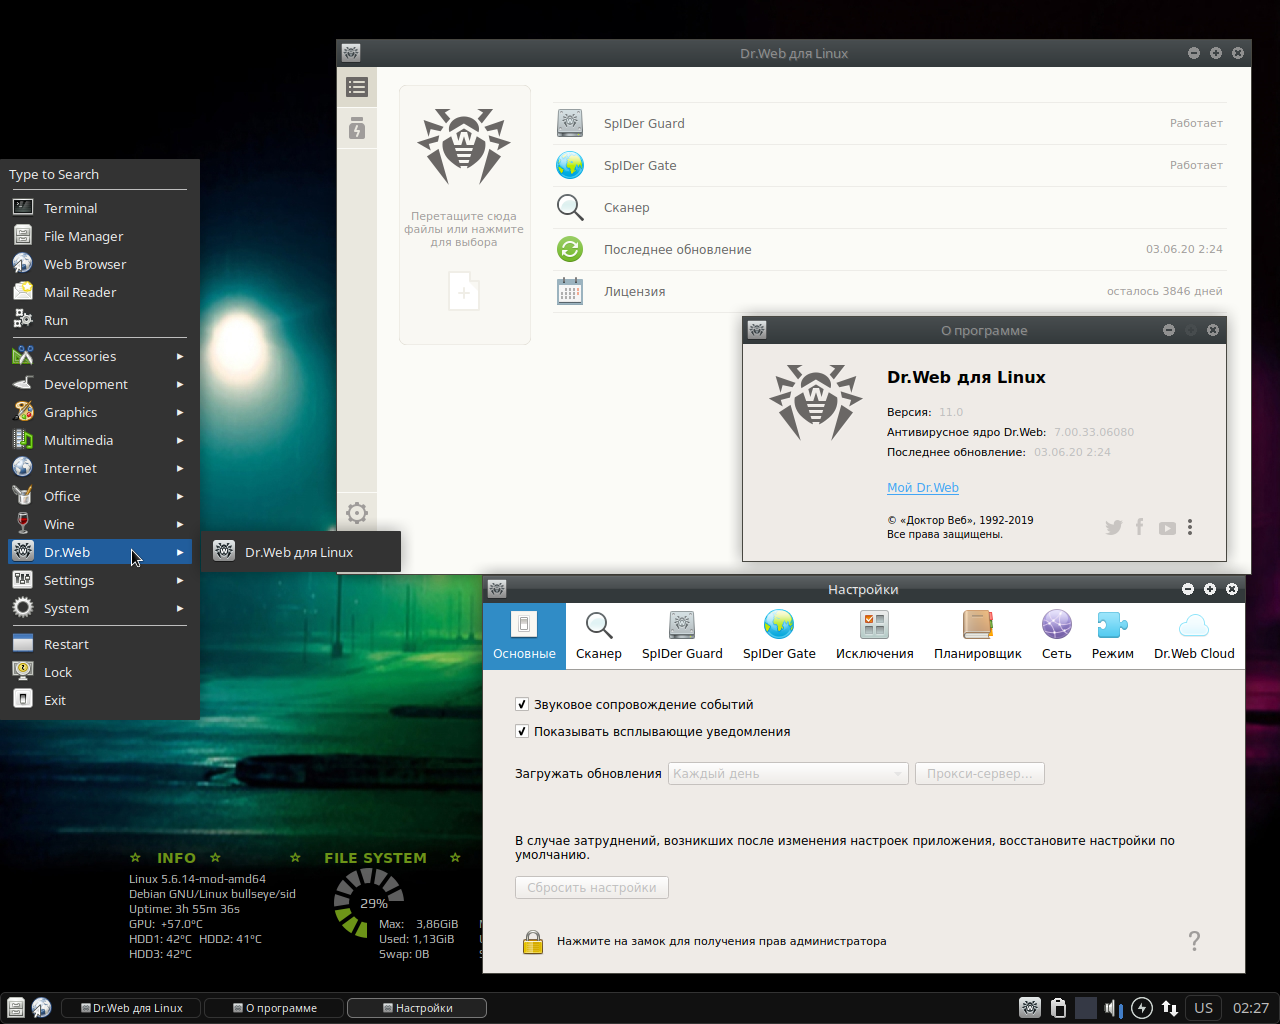Select Restart in the applications menu
Viewport: 1280px width, 1024px height.
[x=99, y=644]
